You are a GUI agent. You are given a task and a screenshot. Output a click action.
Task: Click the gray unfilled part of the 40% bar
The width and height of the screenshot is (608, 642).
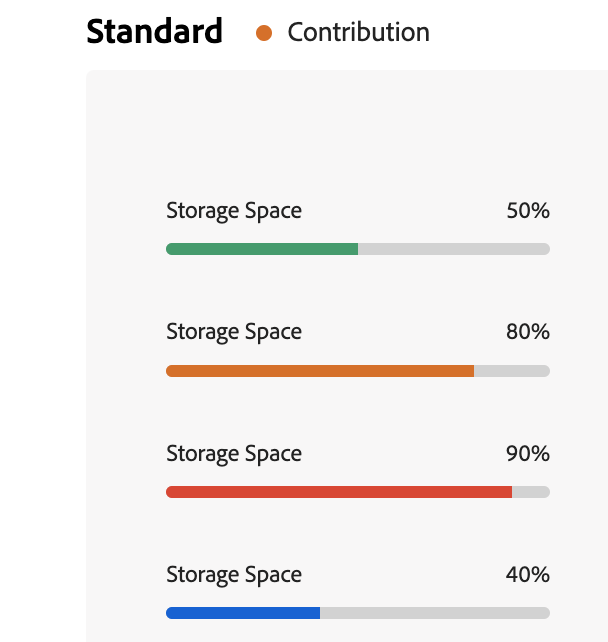(x=435, y=613)
